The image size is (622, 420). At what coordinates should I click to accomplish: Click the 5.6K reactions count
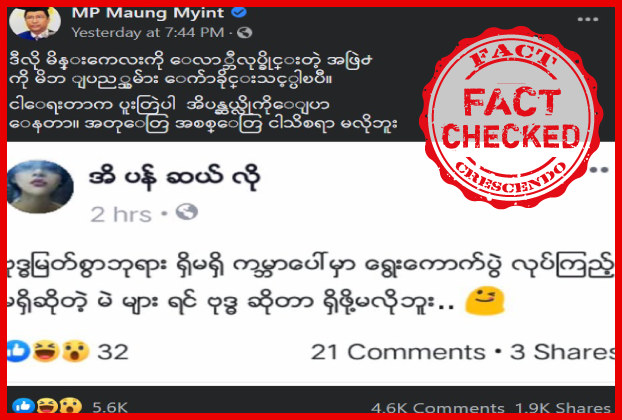click(110, 407)
